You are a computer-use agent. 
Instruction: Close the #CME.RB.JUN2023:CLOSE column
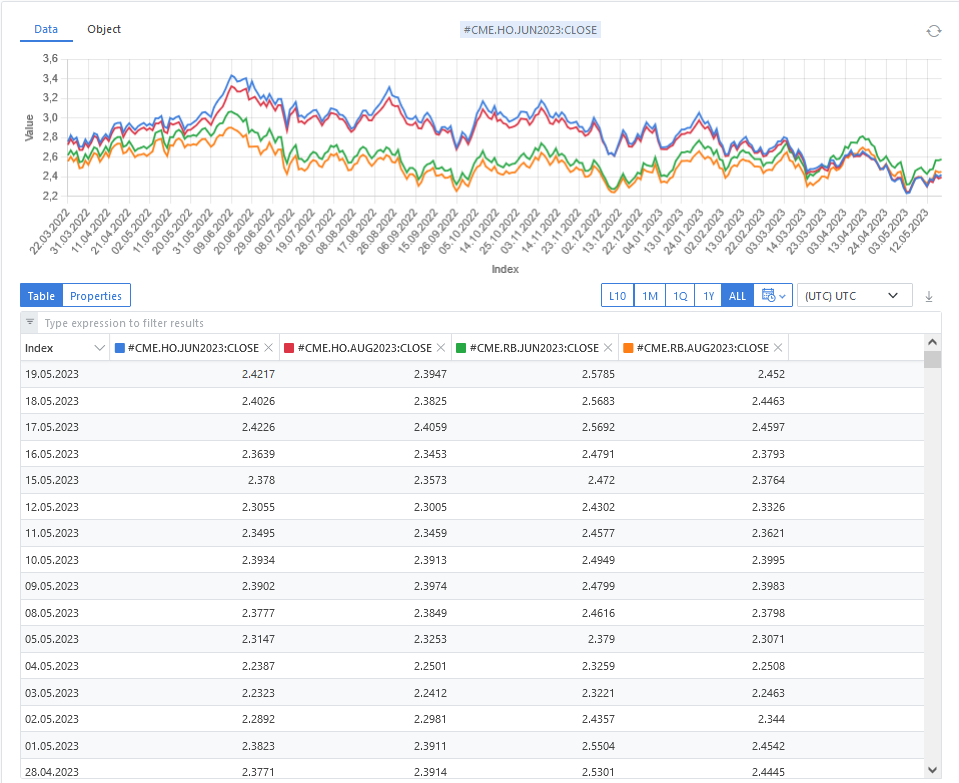(x=608, y=348)
